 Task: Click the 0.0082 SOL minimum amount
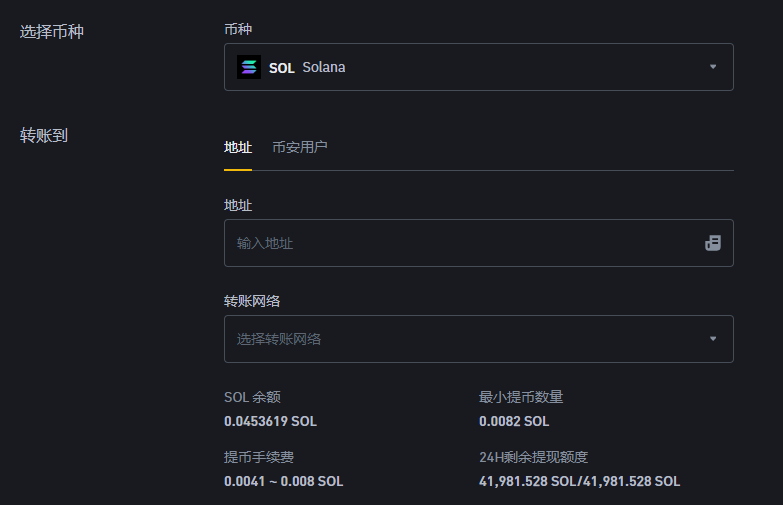coord(514,421)
